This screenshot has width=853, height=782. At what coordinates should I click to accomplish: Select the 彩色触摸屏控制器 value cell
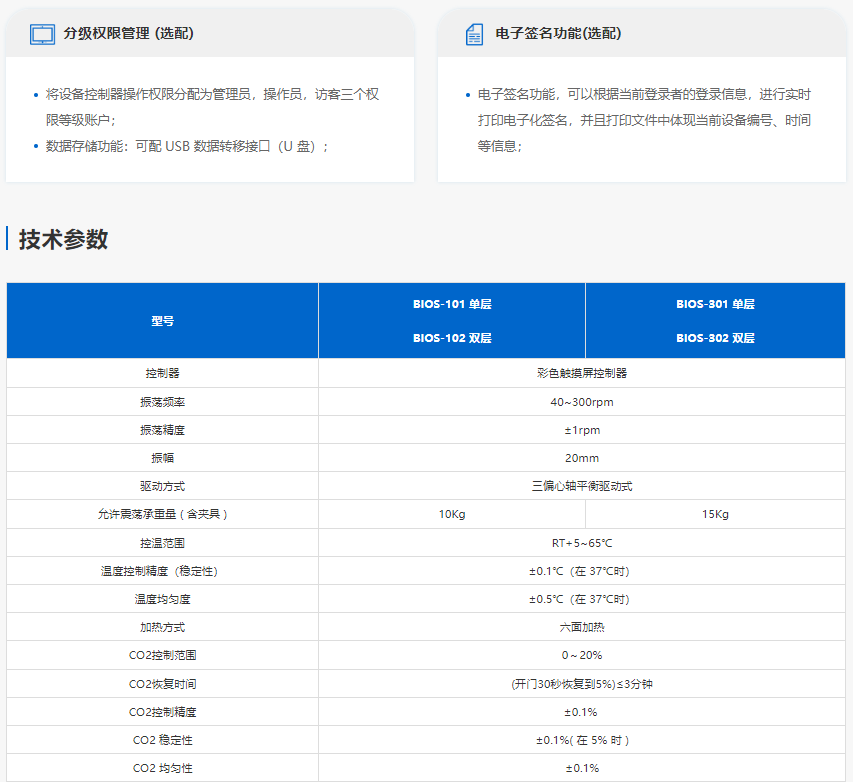click(582, 373)
